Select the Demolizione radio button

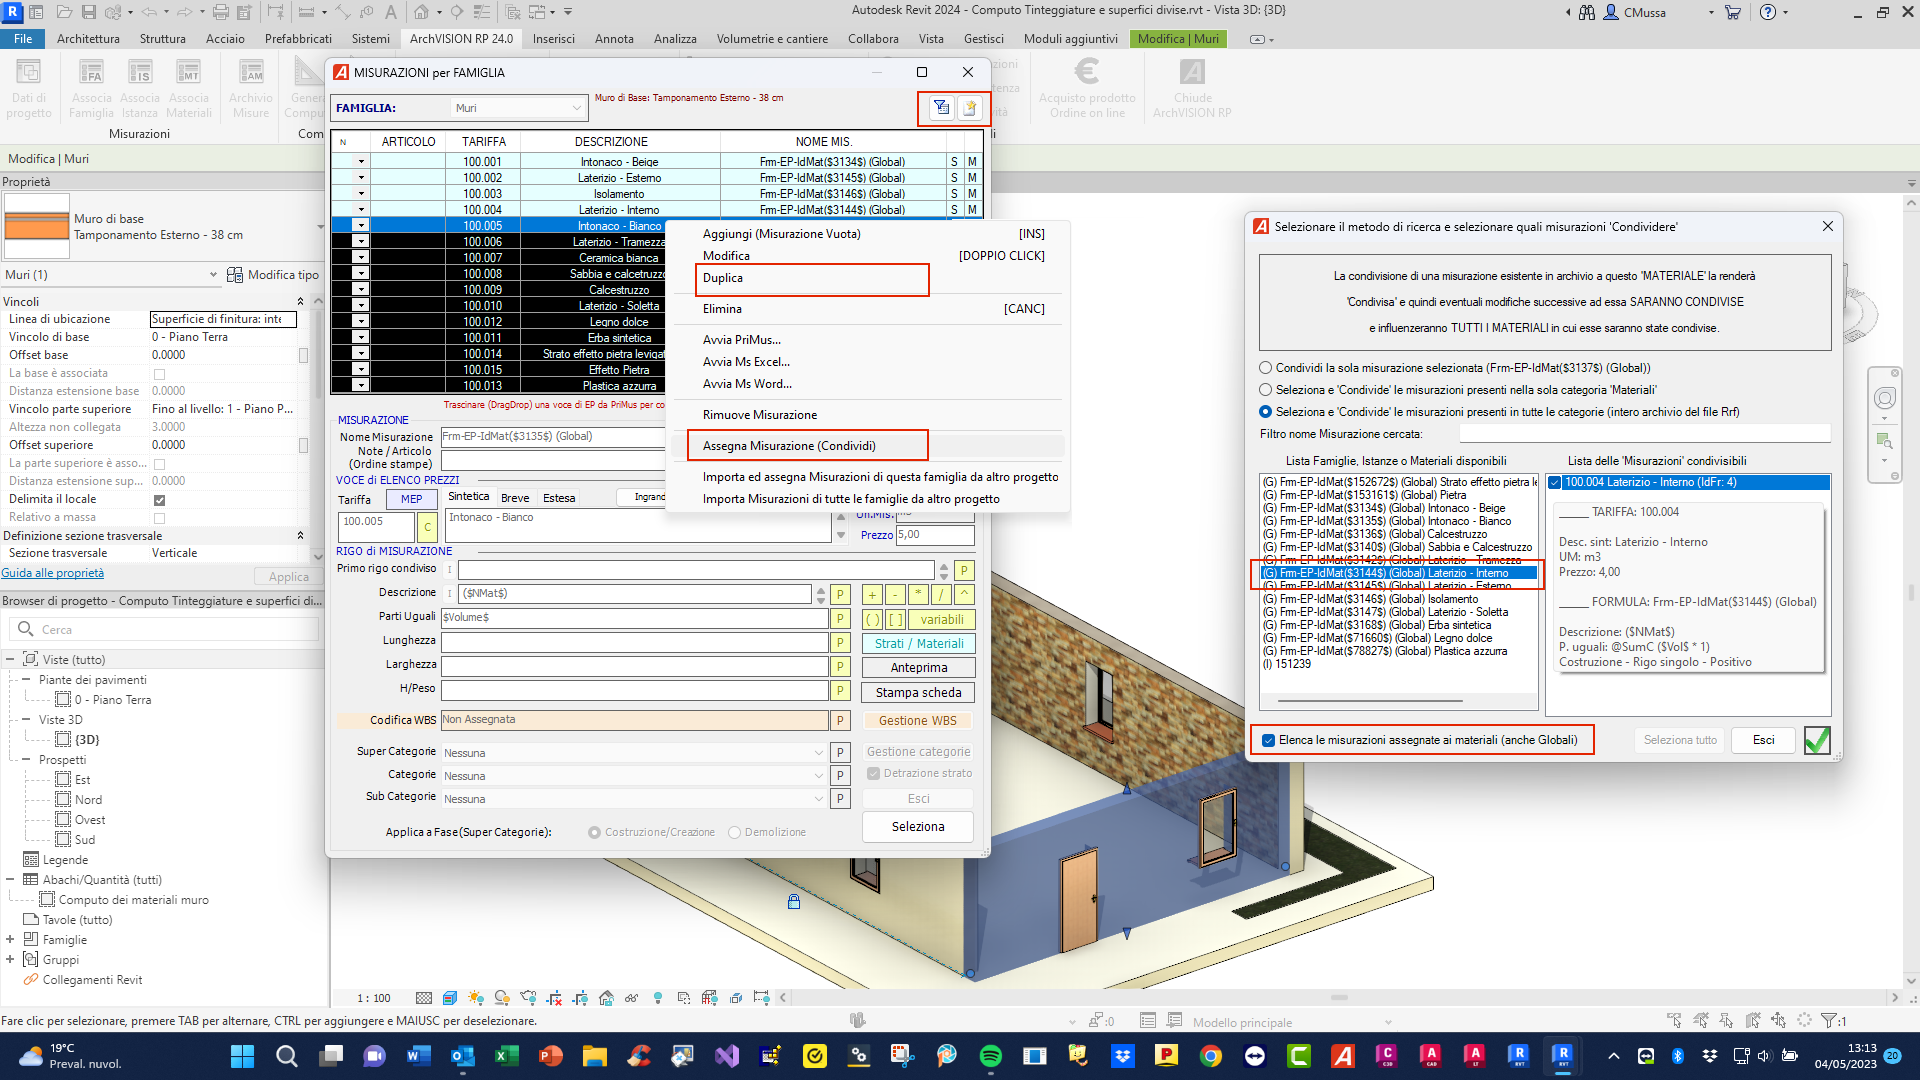(735, 833)
